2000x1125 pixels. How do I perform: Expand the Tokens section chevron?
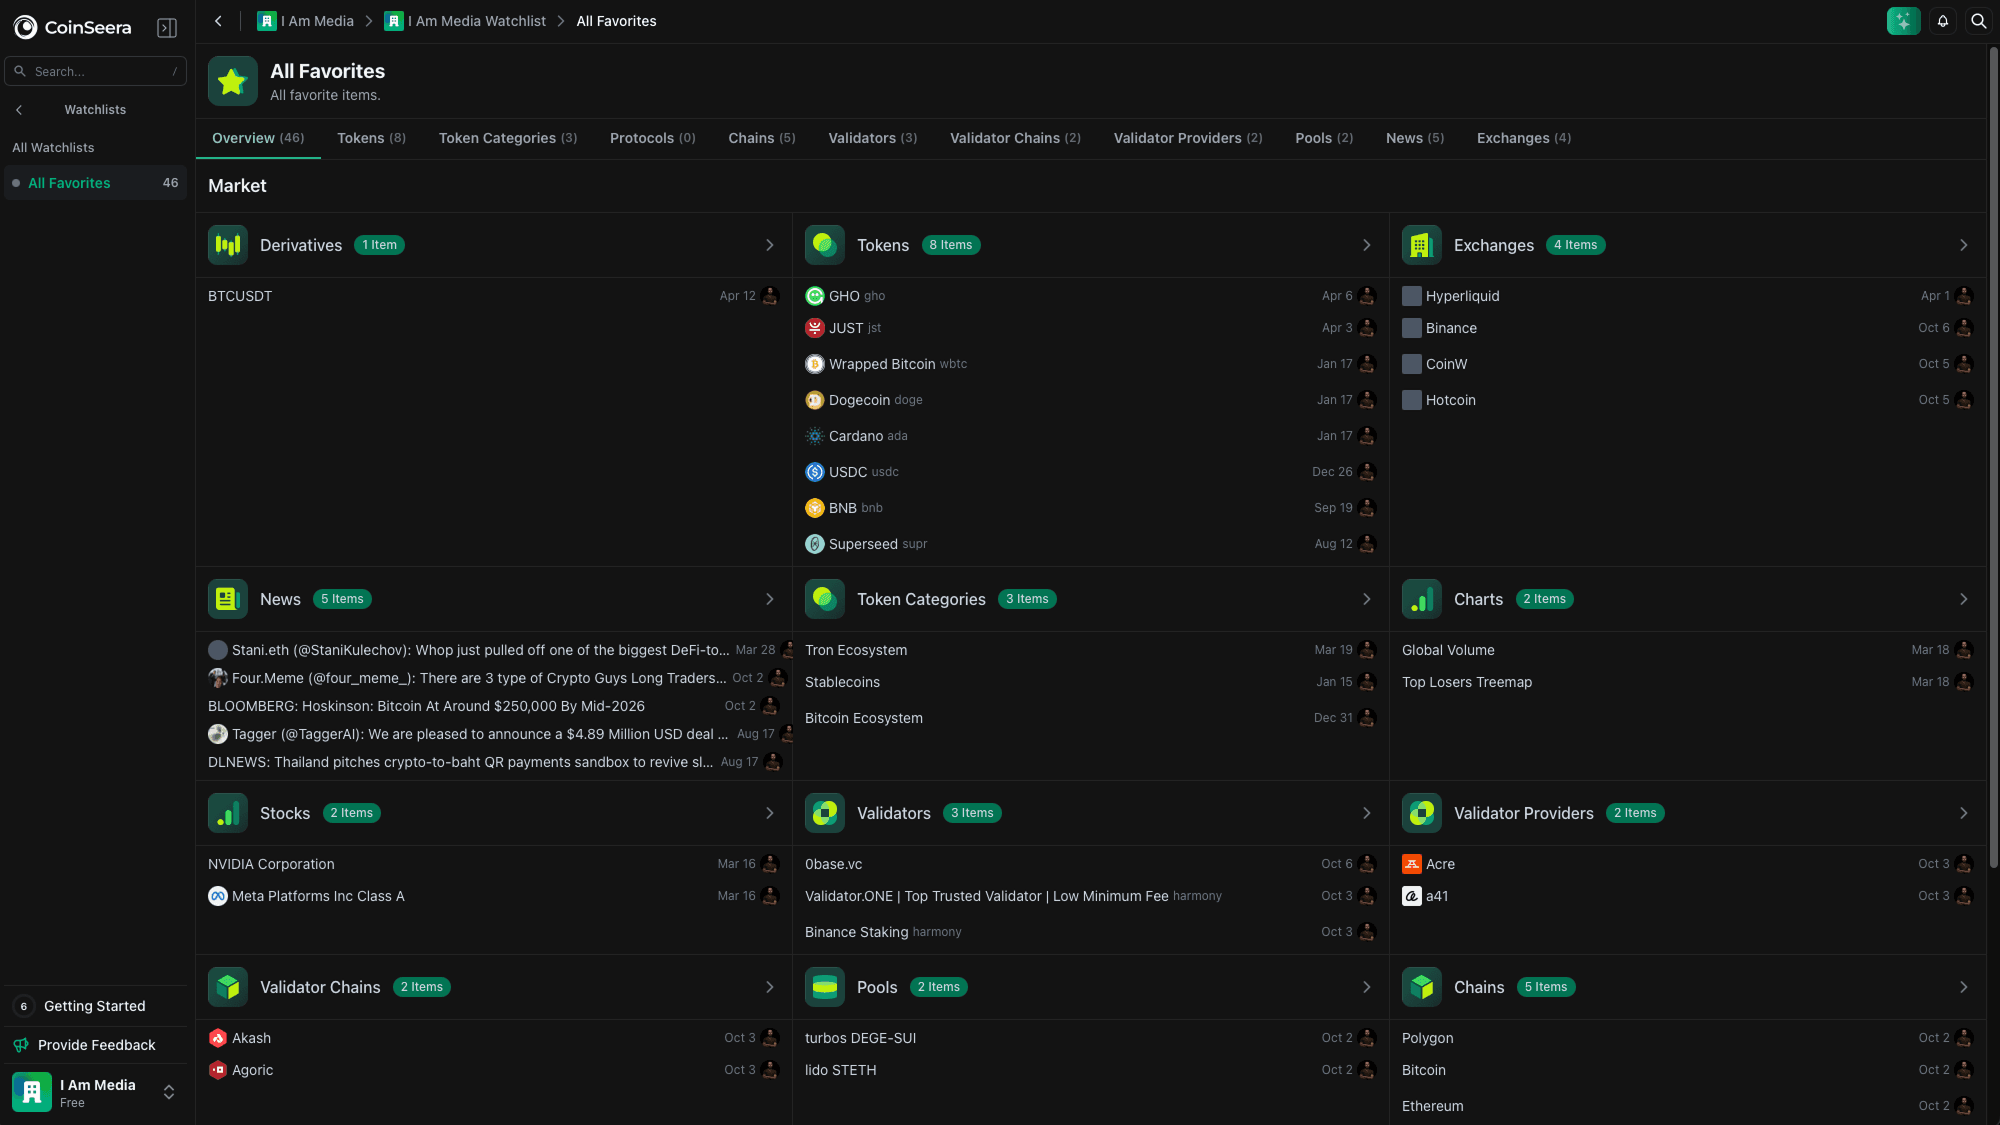click(1367, 245)
